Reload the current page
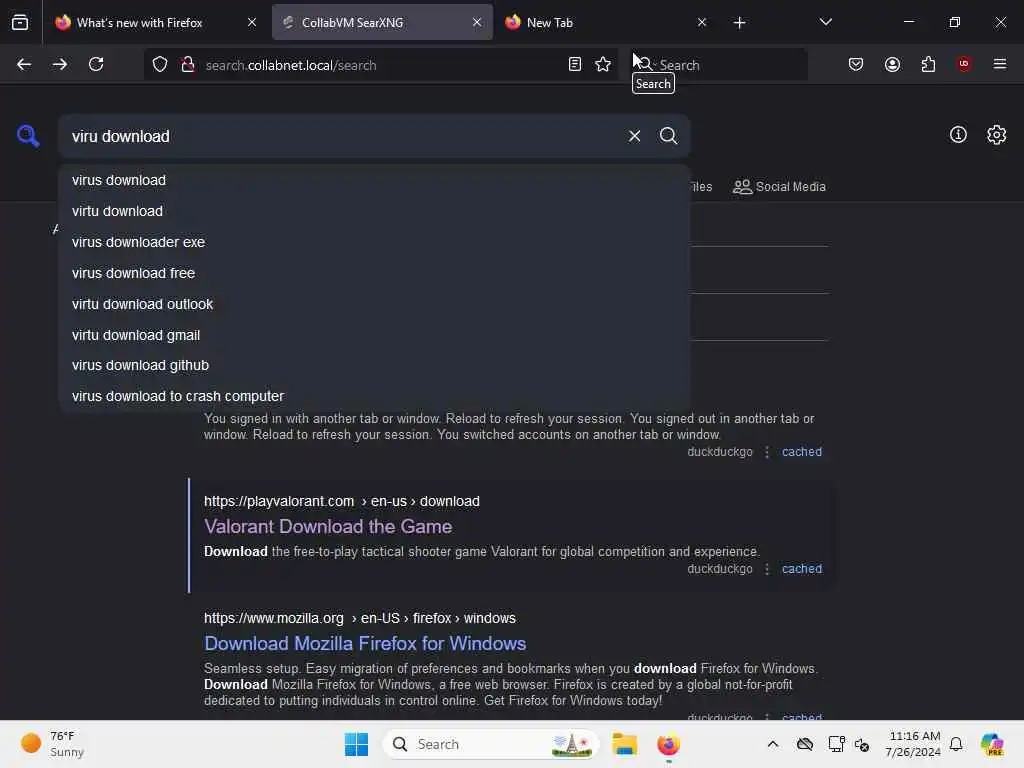1024x768 pixels. tap(96, 64)
